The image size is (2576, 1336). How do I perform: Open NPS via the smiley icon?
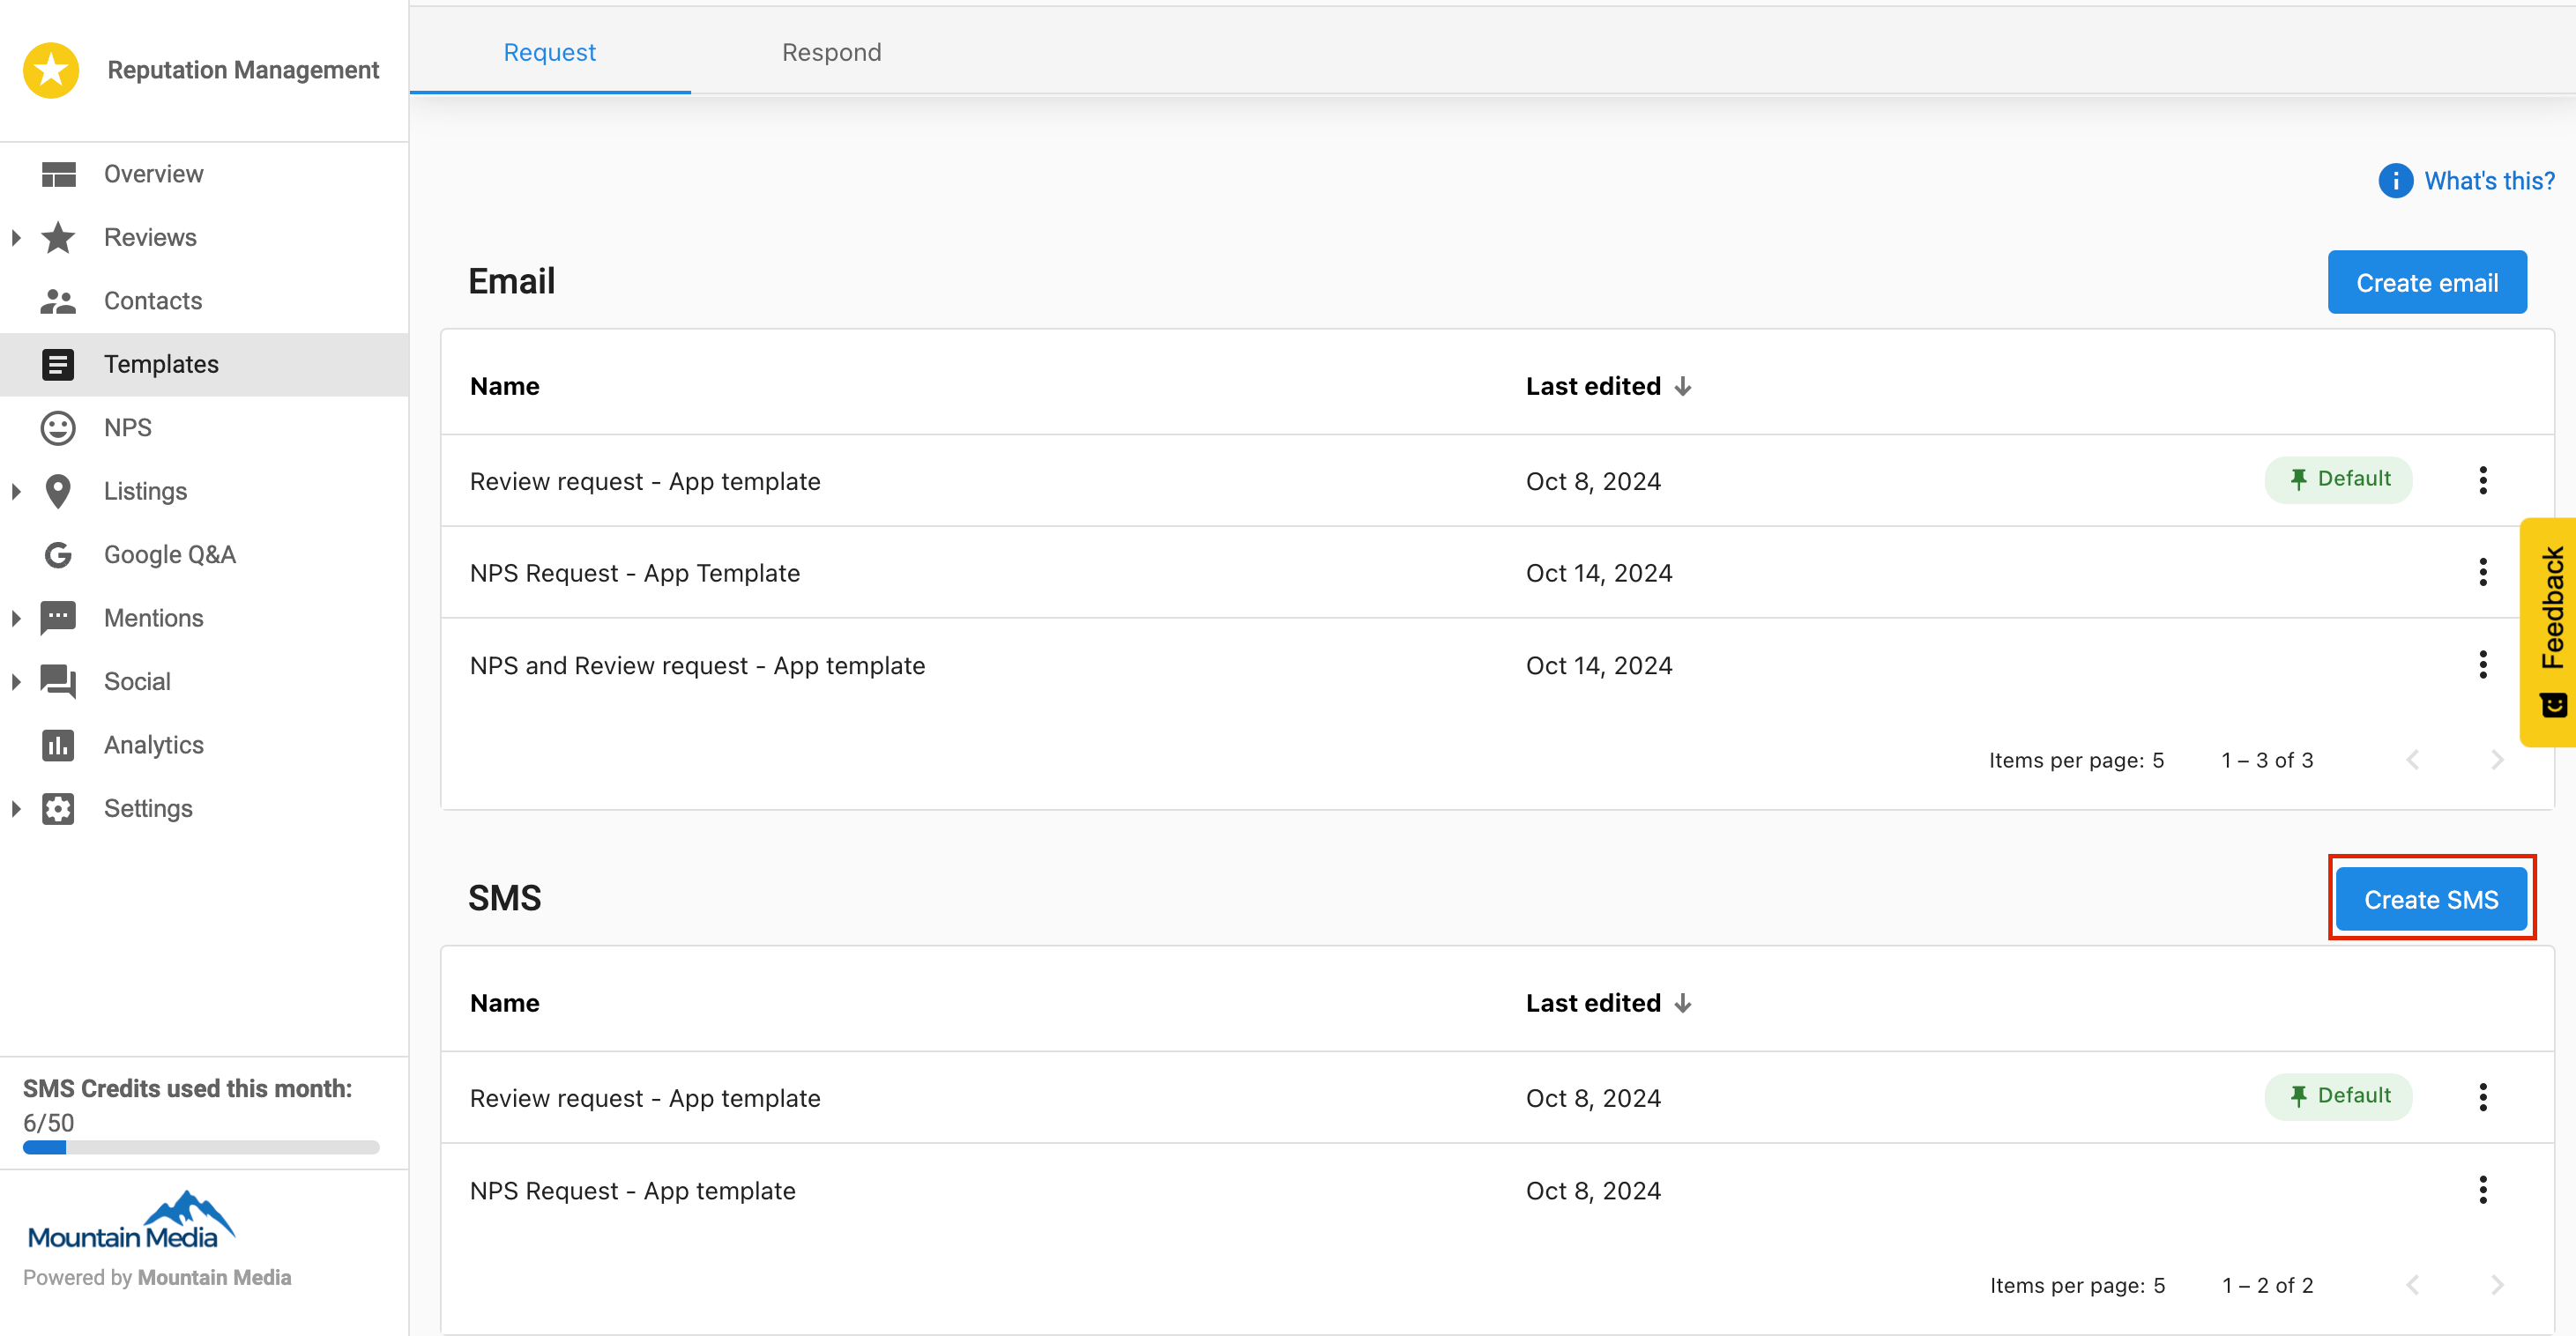58,428
